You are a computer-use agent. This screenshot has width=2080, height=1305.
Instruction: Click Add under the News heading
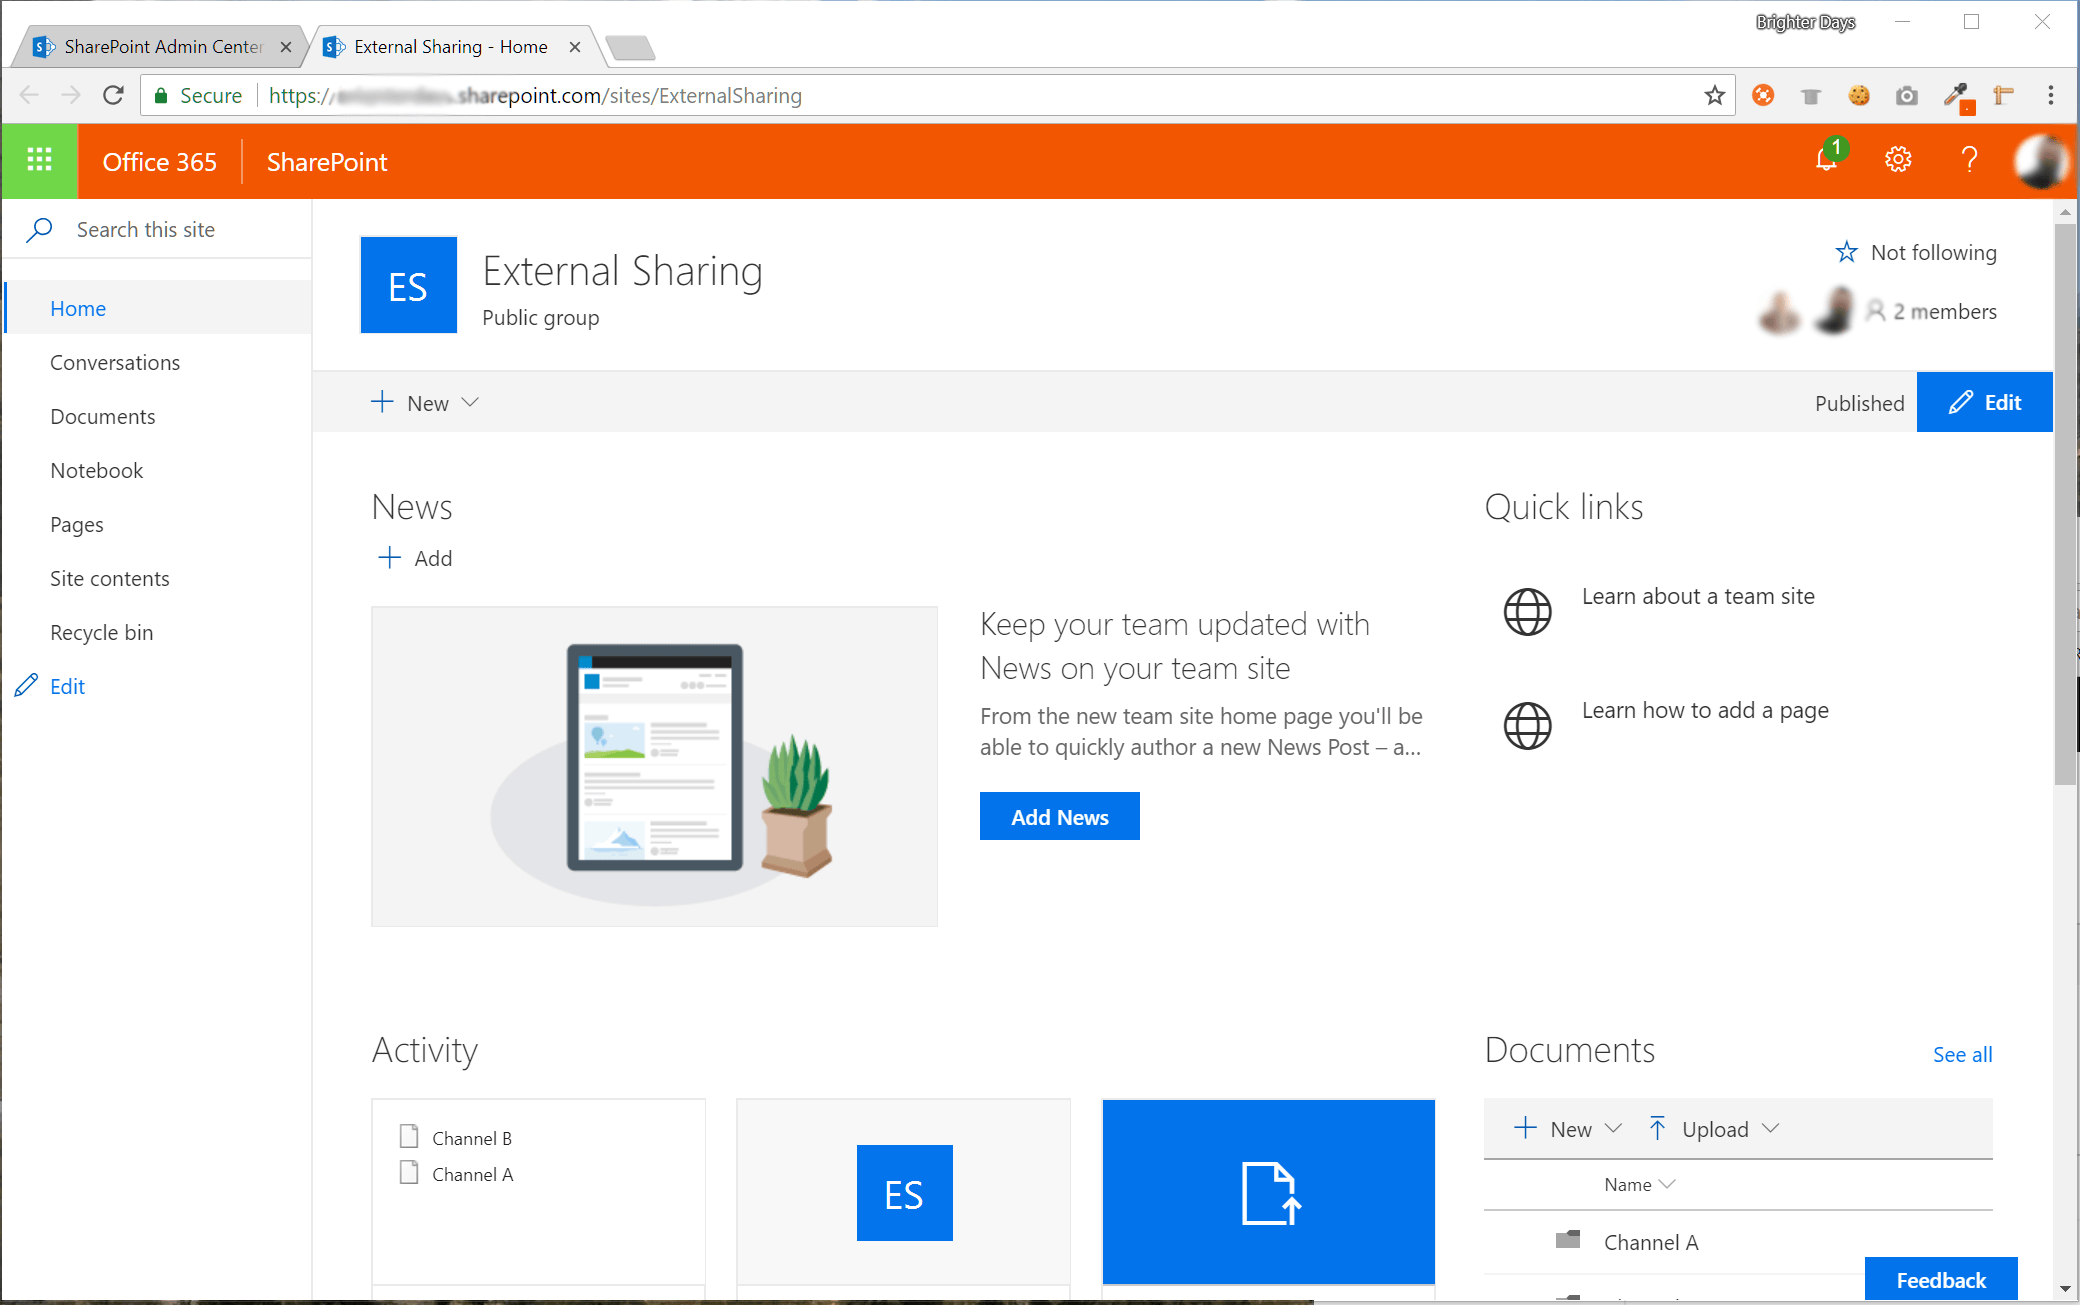pyautogui.click(x=415, y=558)
